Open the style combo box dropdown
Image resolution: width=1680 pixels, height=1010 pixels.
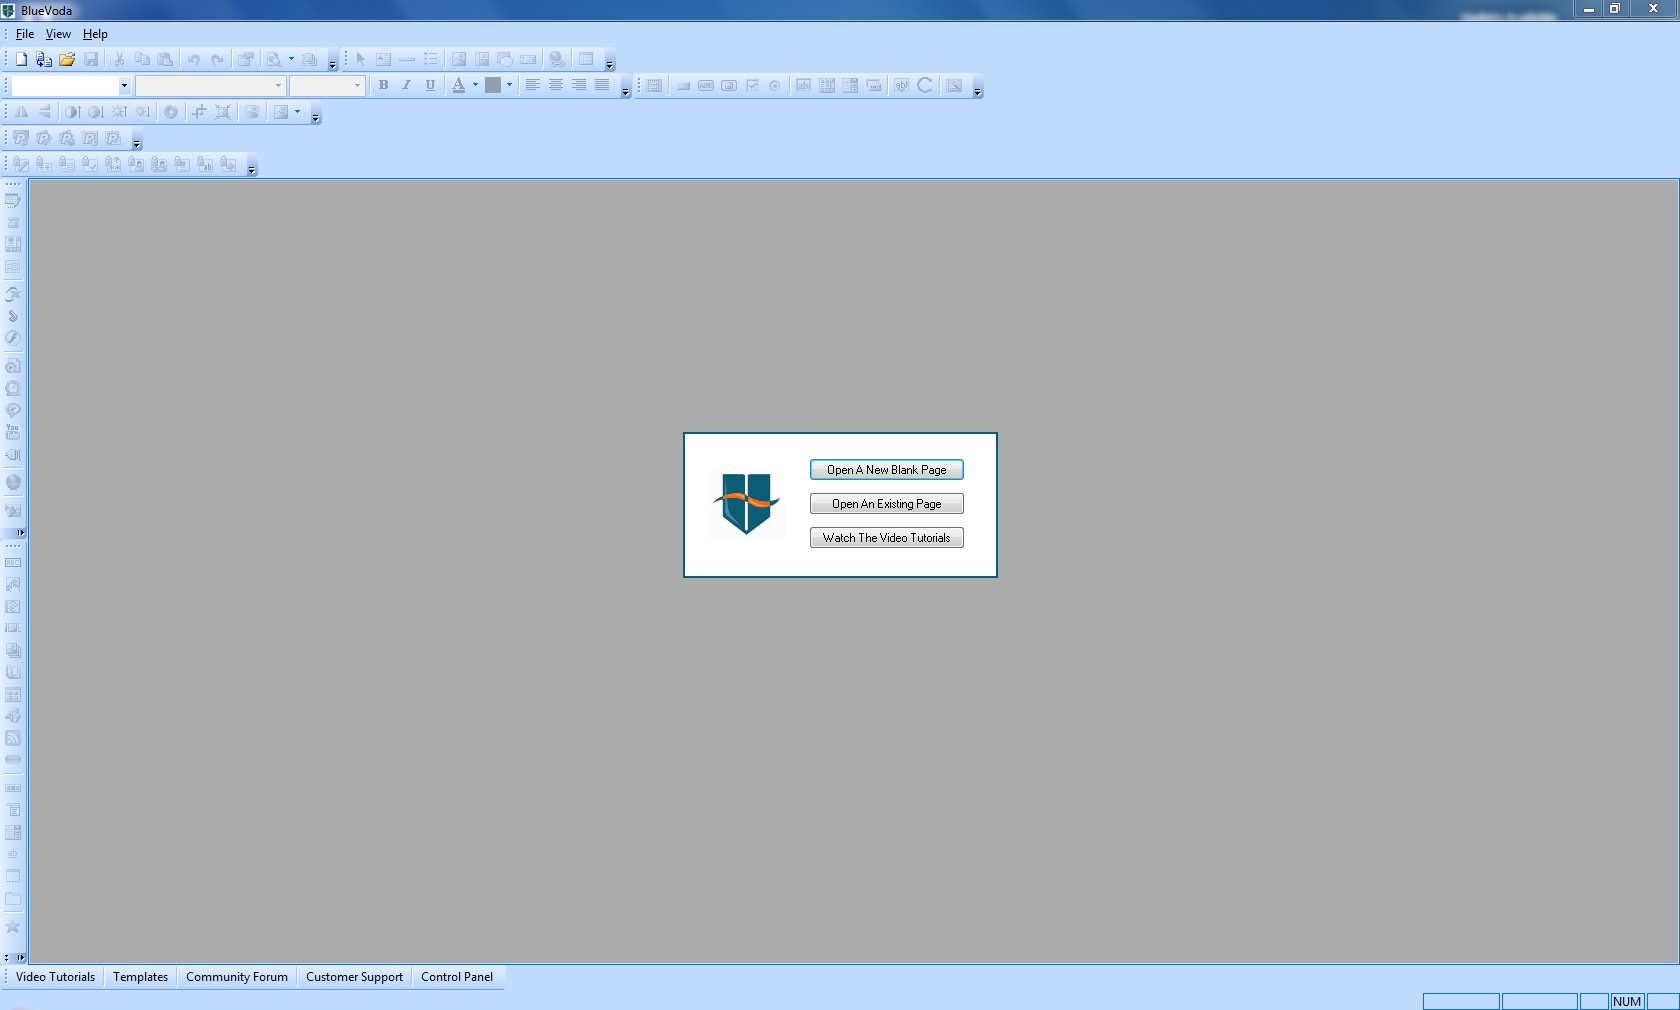point(124,86)
